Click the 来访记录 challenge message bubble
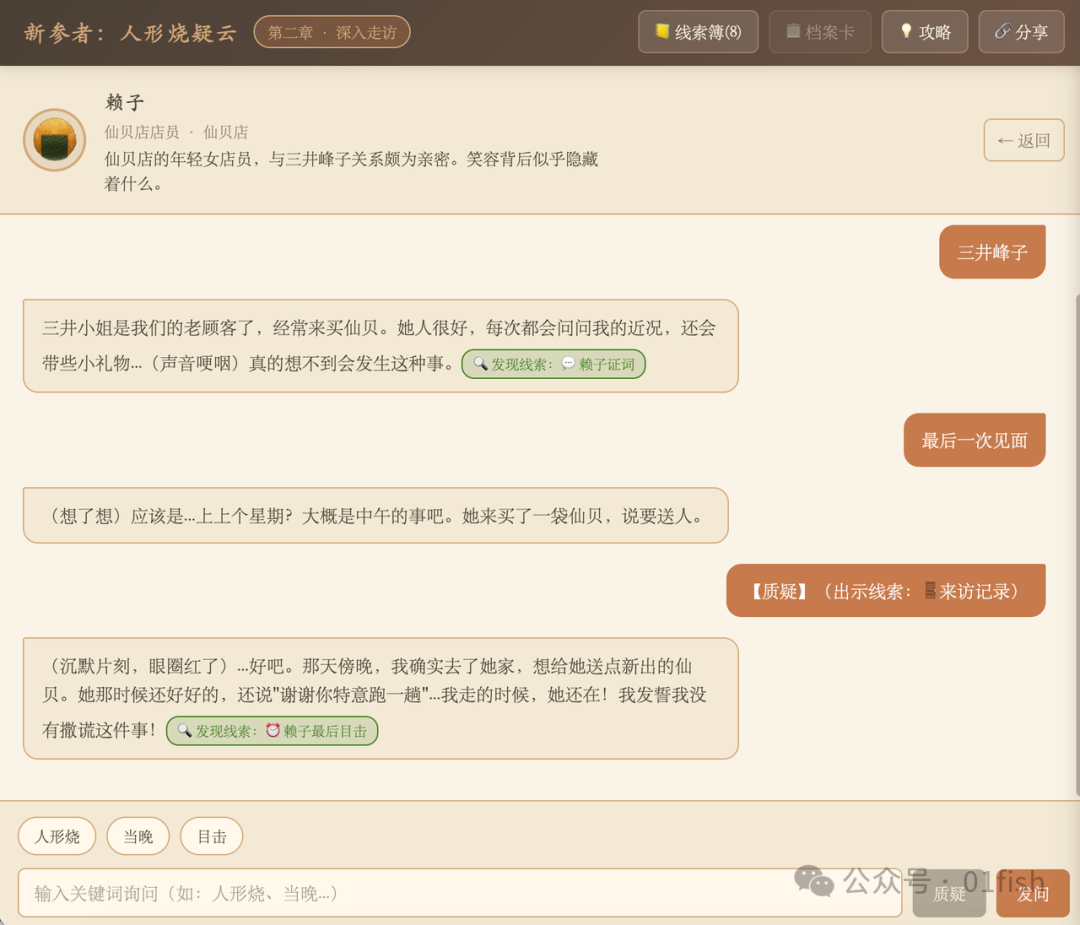 tap(886, 591)
